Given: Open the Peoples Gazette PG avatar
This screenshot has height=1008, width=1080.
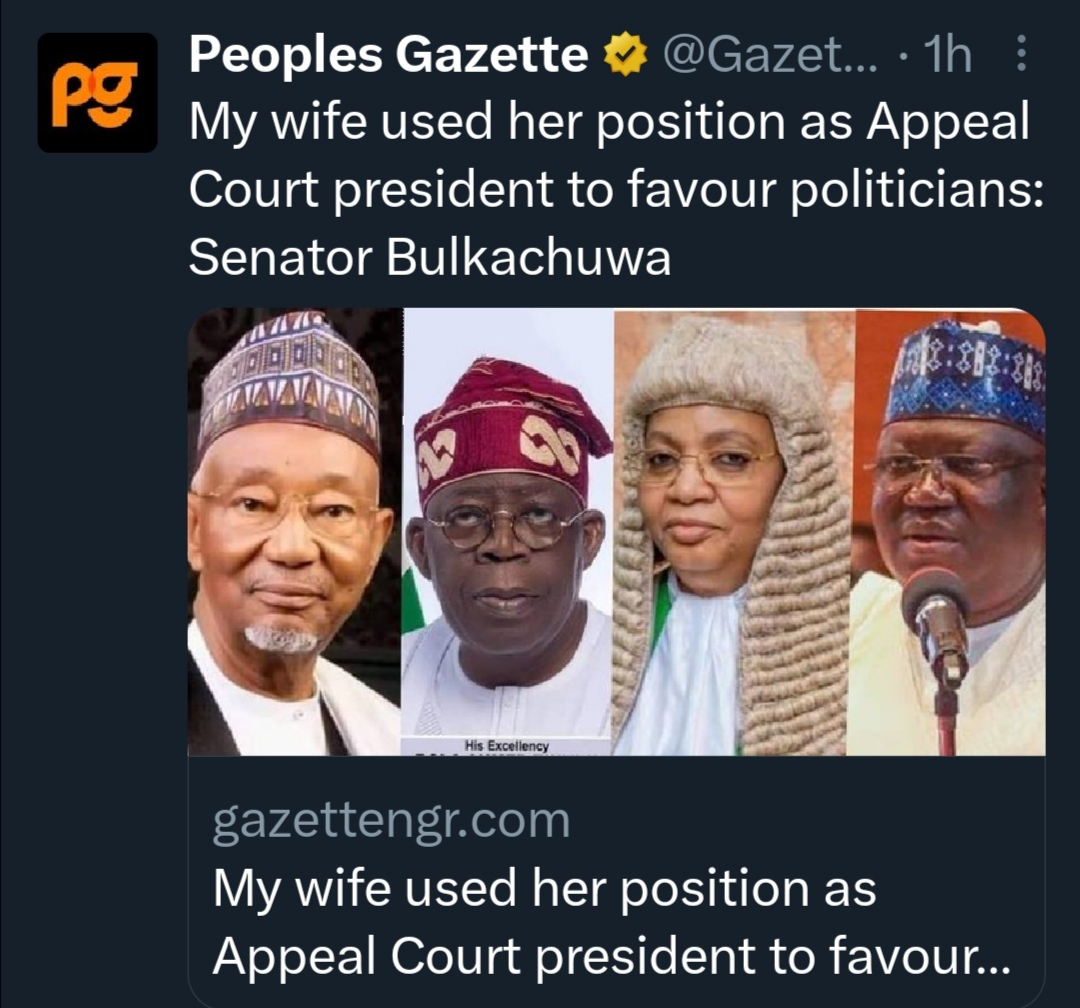Looking at the screenshot, I should pyautogui.click(x=97, y=93).
